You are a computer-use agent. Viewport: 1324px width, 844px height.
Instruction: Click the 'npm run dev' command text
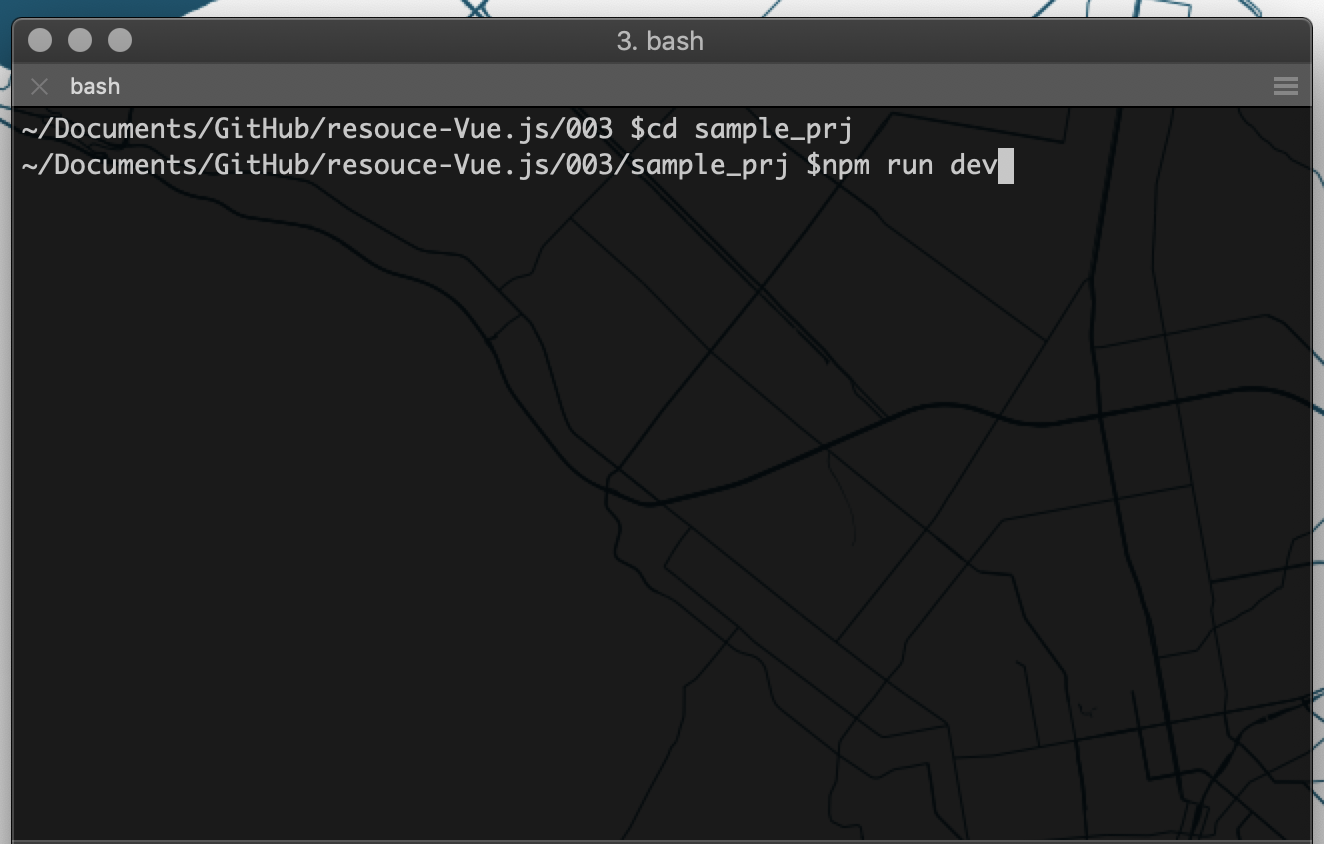click(909, 165)
